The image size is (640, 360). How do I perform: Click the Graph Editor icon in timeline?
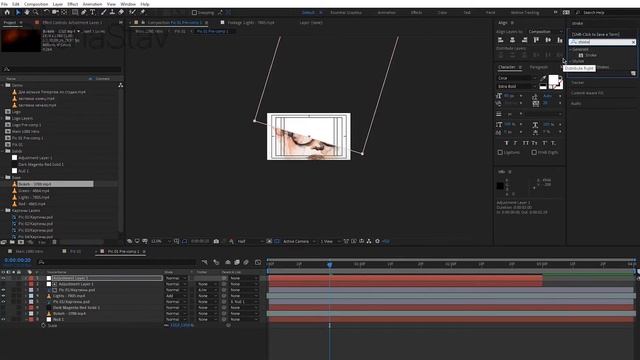258,262
